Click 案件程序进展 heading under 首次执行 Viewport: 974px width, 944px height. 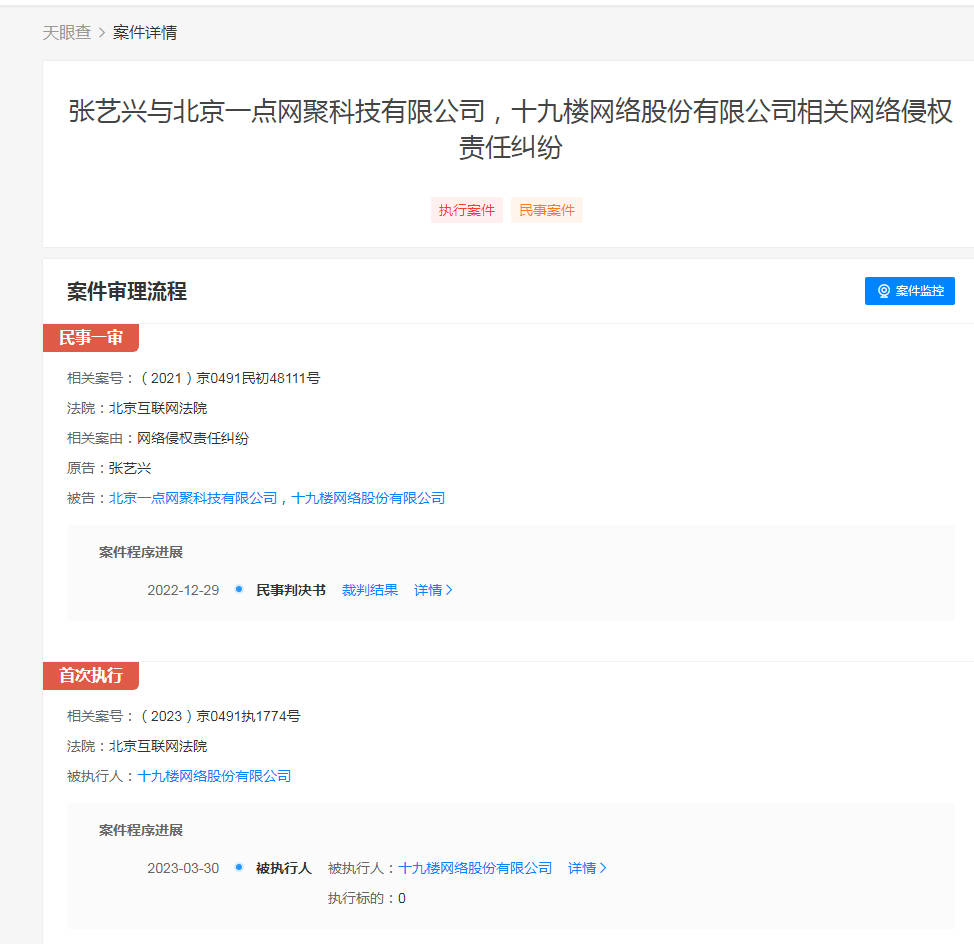(141, 830)
